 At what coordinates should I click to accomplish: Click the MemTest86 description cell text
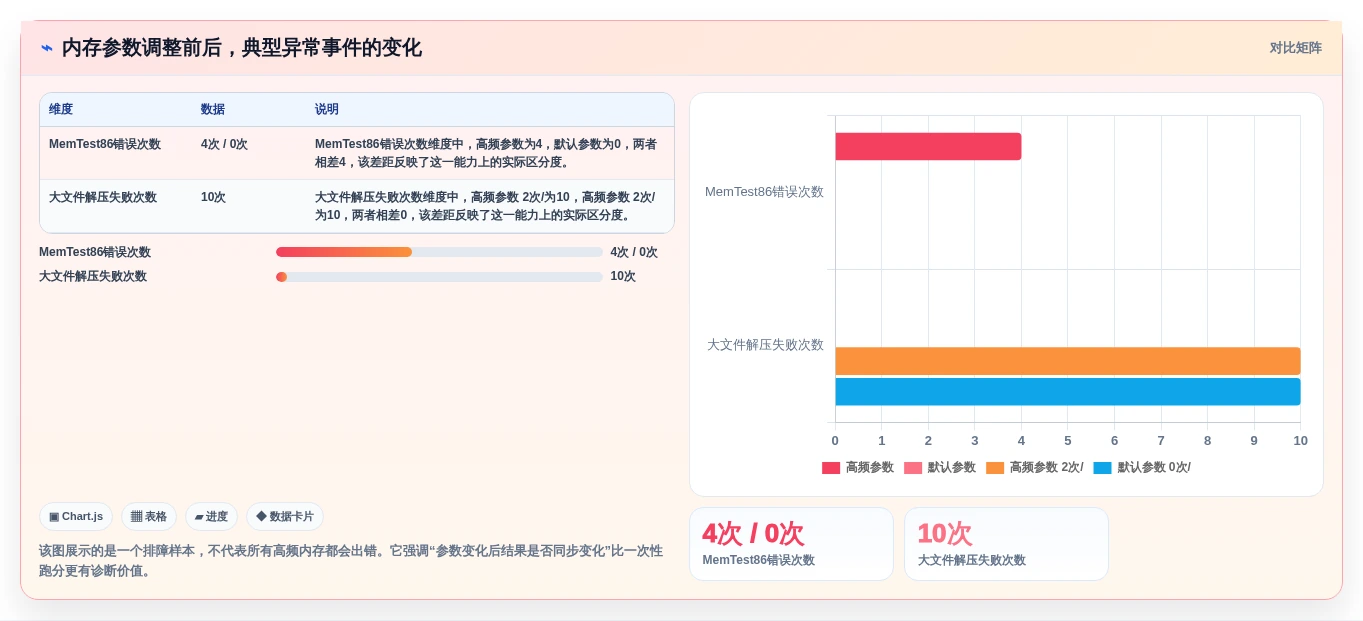point(486,153)
